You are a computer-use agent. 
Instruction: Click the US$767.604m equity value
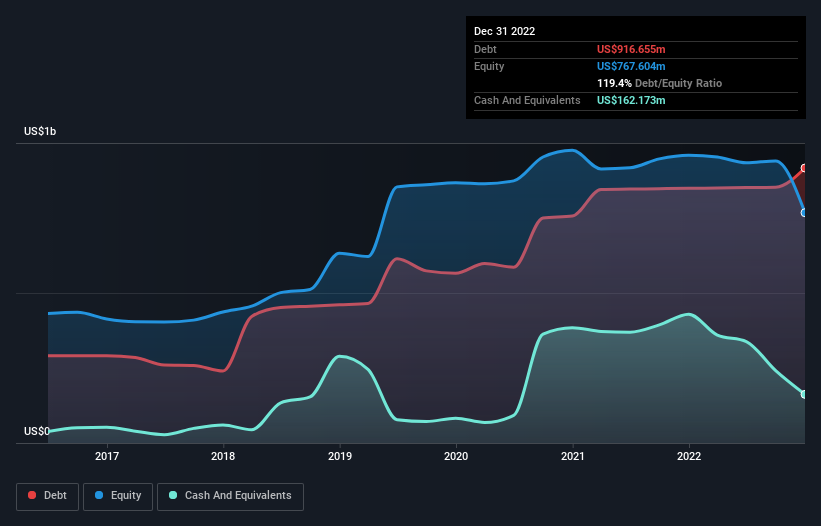(631, 66)
